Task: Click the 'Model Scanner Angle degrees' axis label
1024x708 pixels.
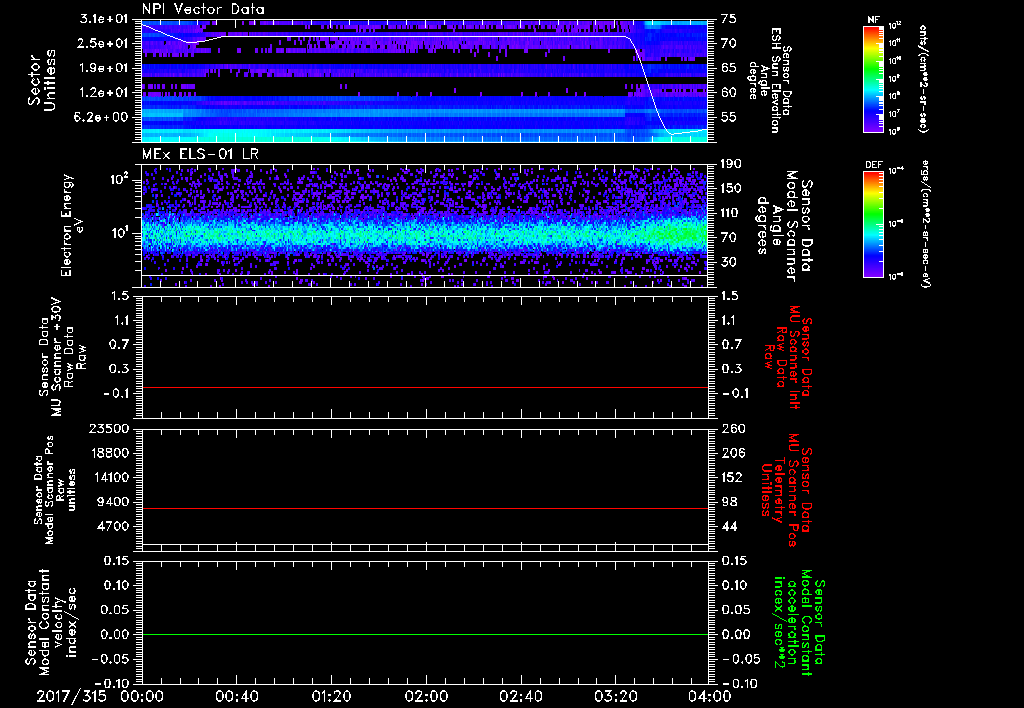Action: 784,226
